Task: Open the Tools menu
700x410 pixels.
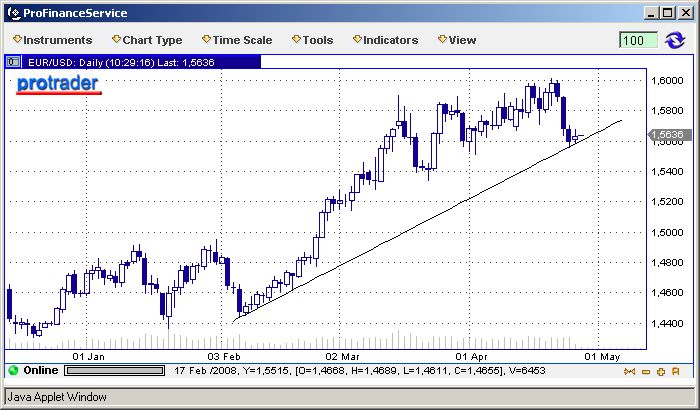Action: [312, 40]
